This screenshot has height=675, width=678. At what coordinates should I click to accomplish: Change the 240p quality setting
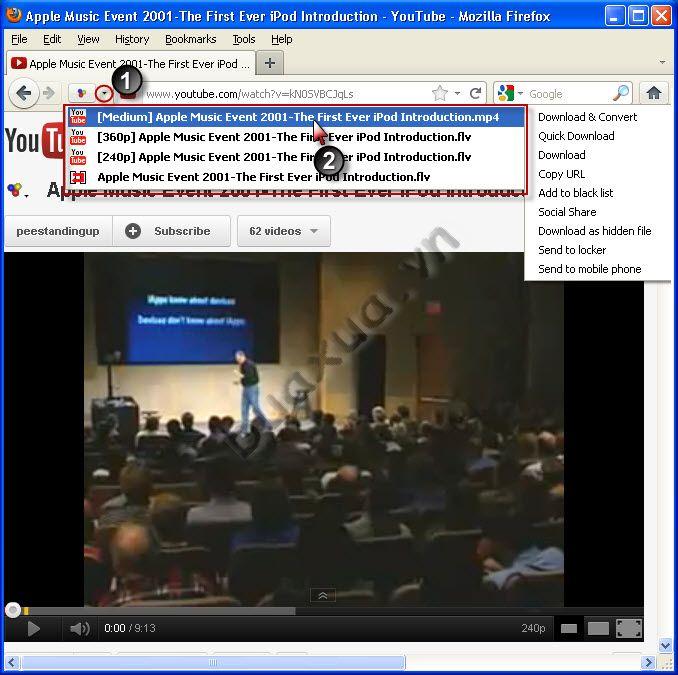coord(533,628)
